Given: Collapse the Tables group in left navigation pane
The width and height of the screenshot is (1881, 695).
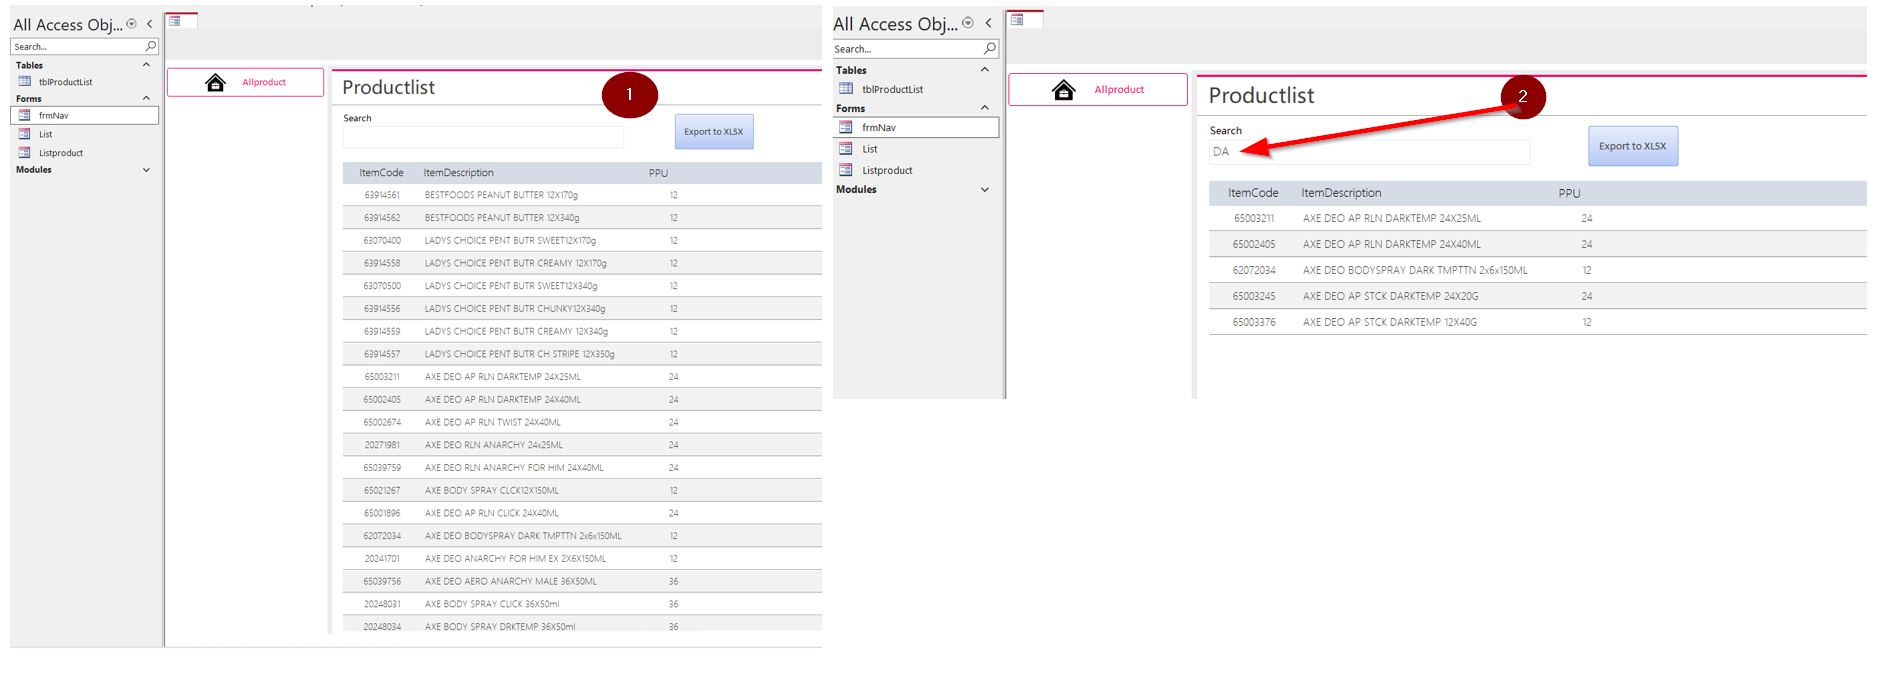Looking at the screenshot, I should (146, 65).
